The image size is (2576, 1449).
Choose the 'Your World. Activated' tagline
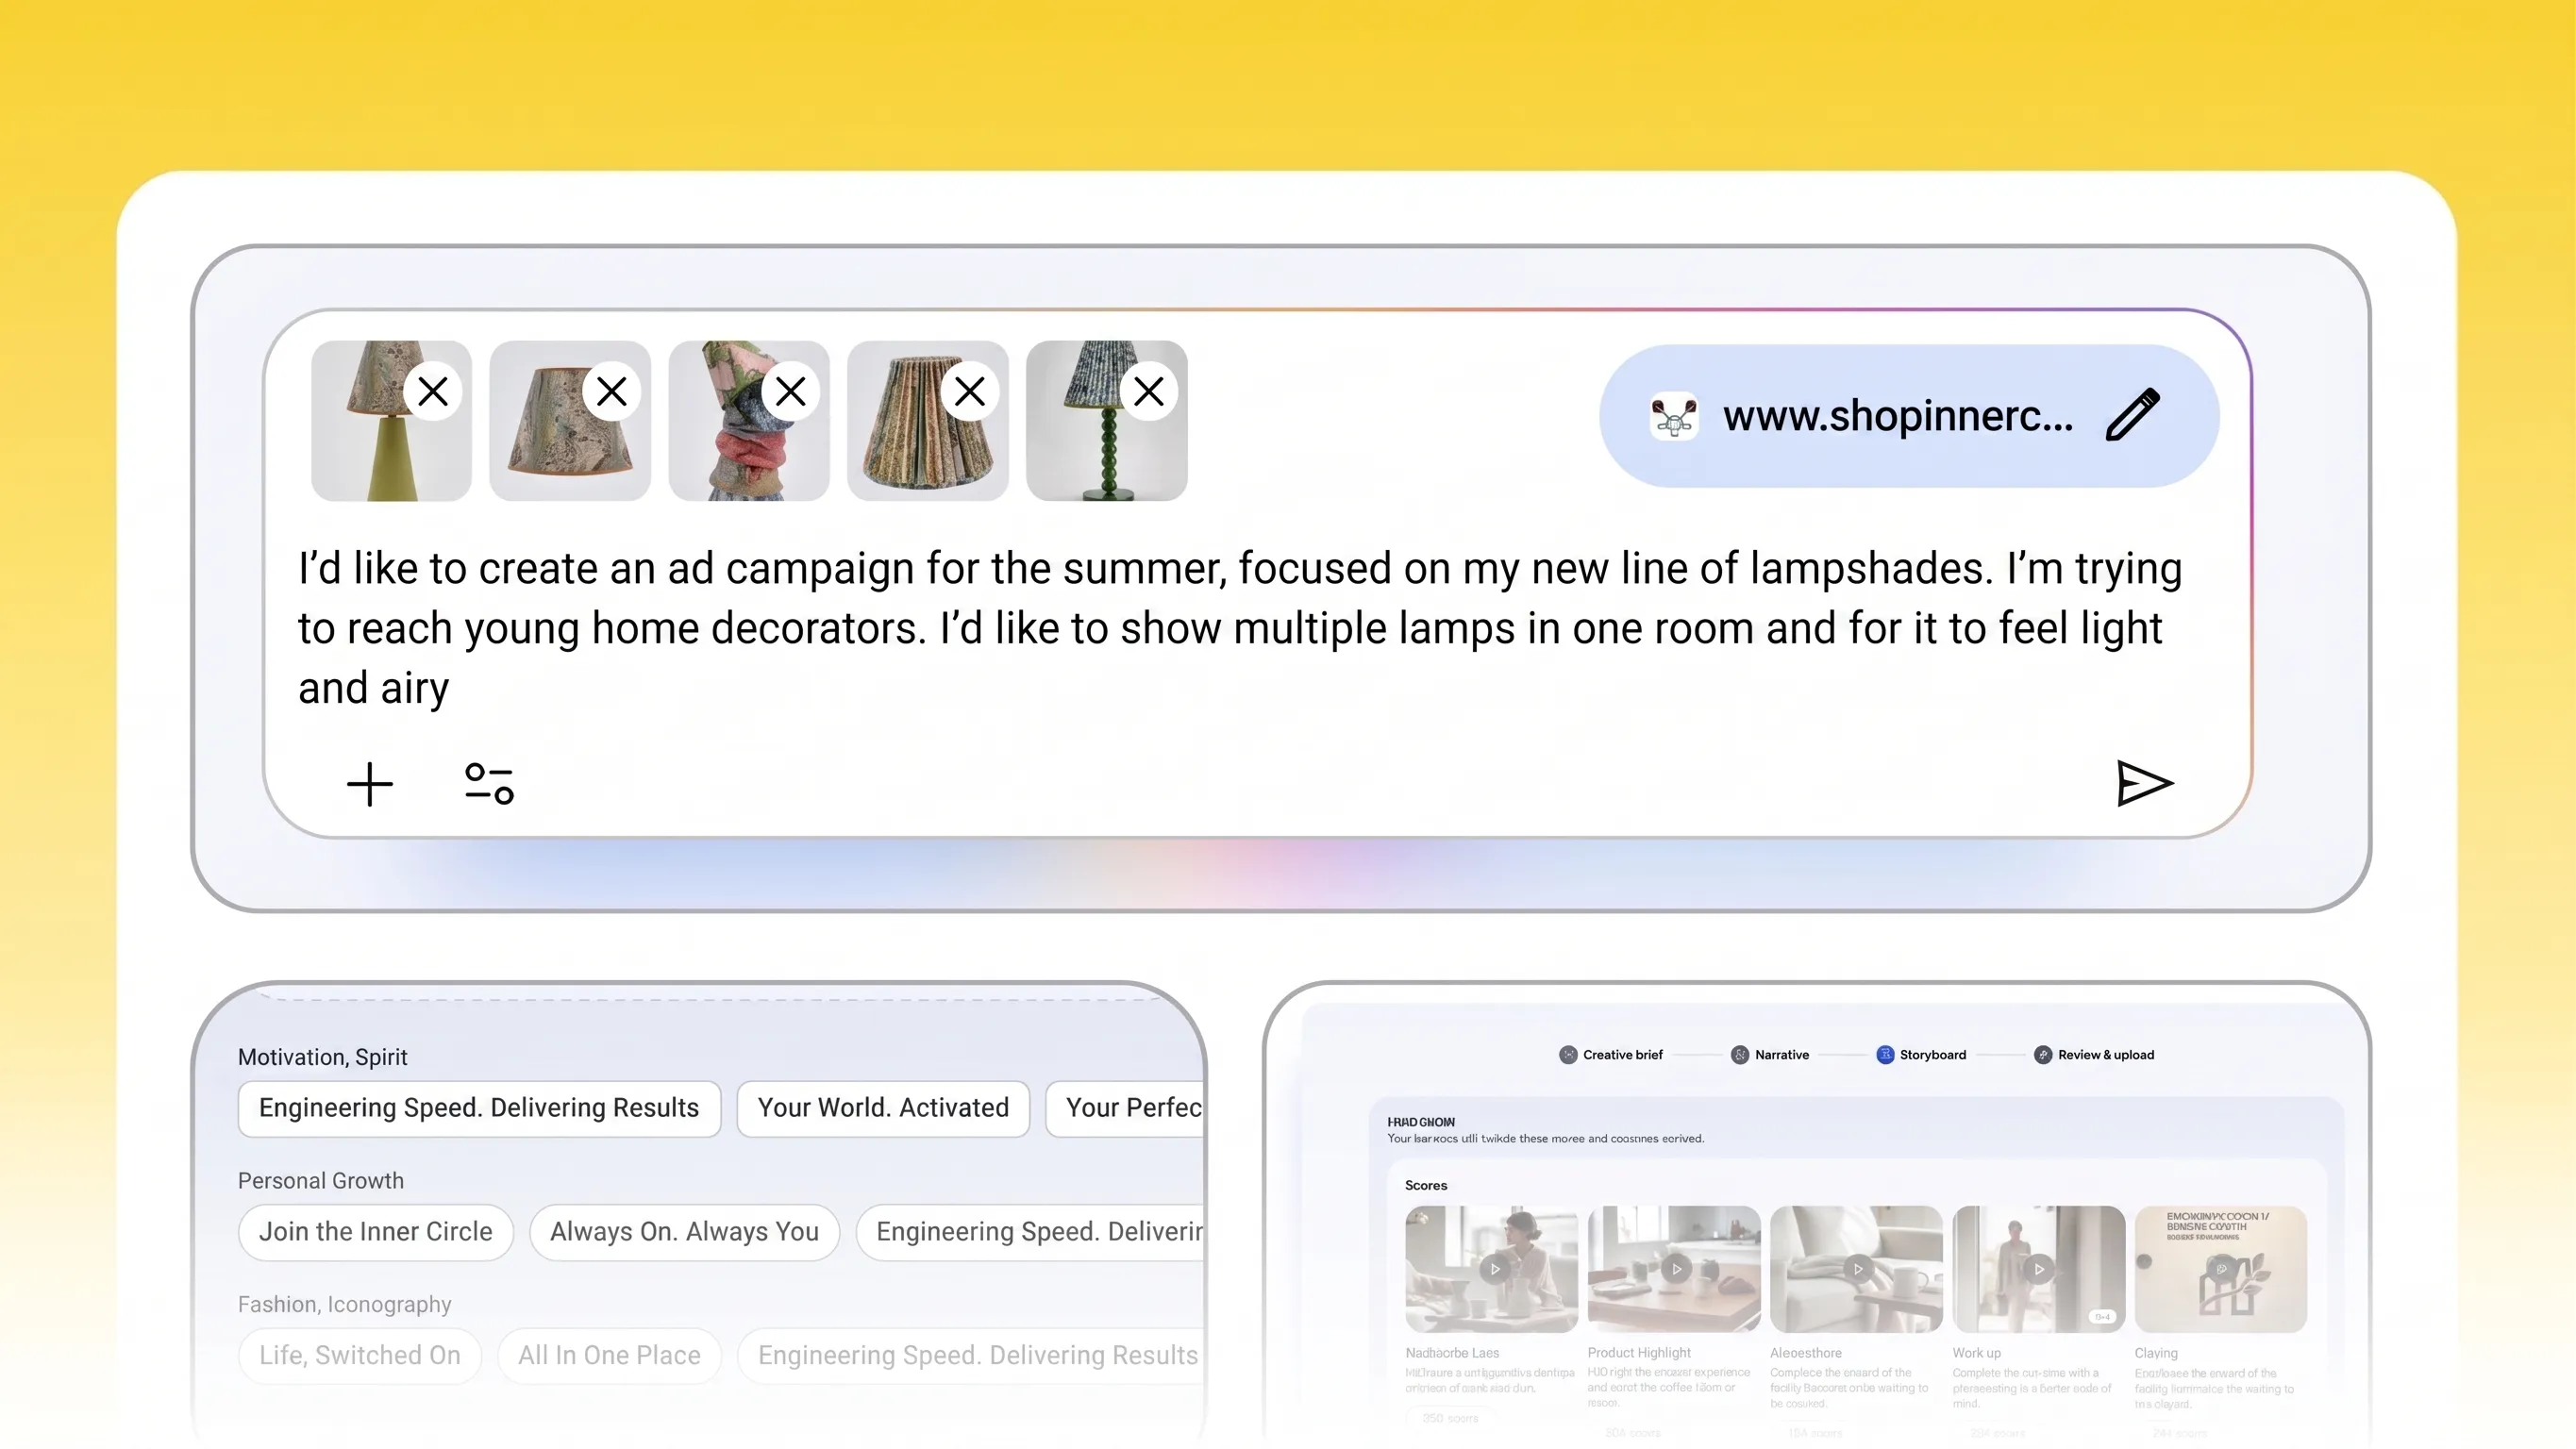click(883, 1108)
